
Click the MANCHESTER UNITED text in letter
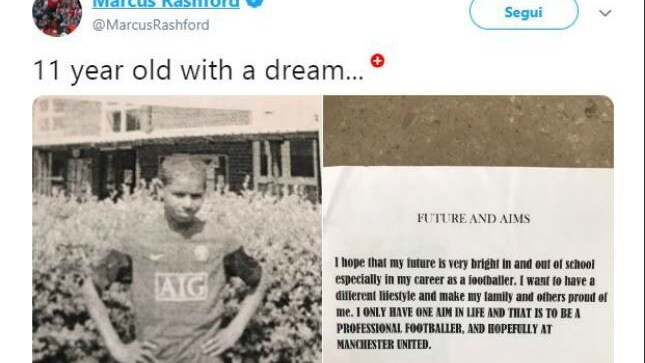click(384, 344)
